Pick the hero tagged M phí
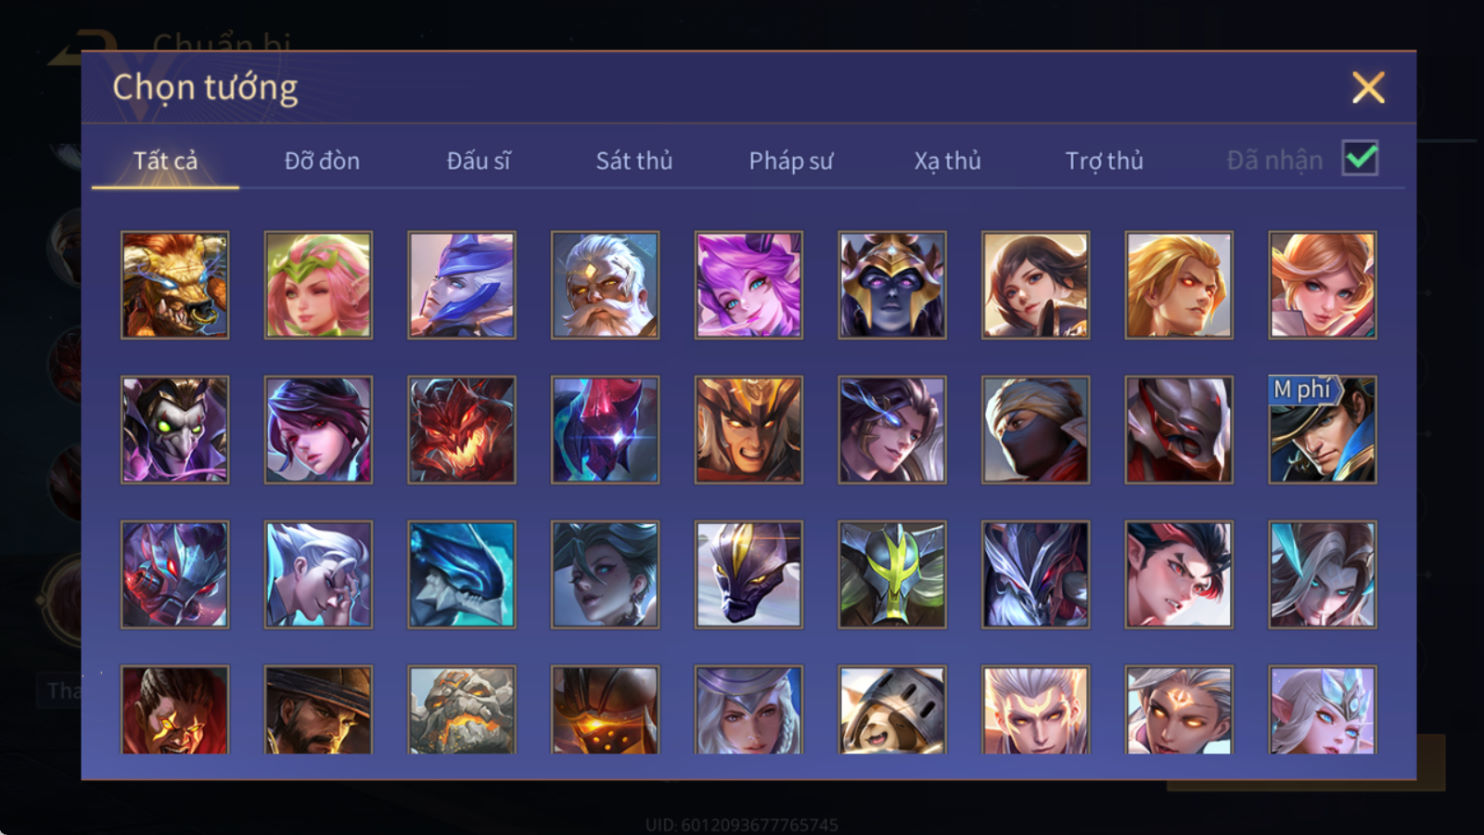 [1323, 430]
